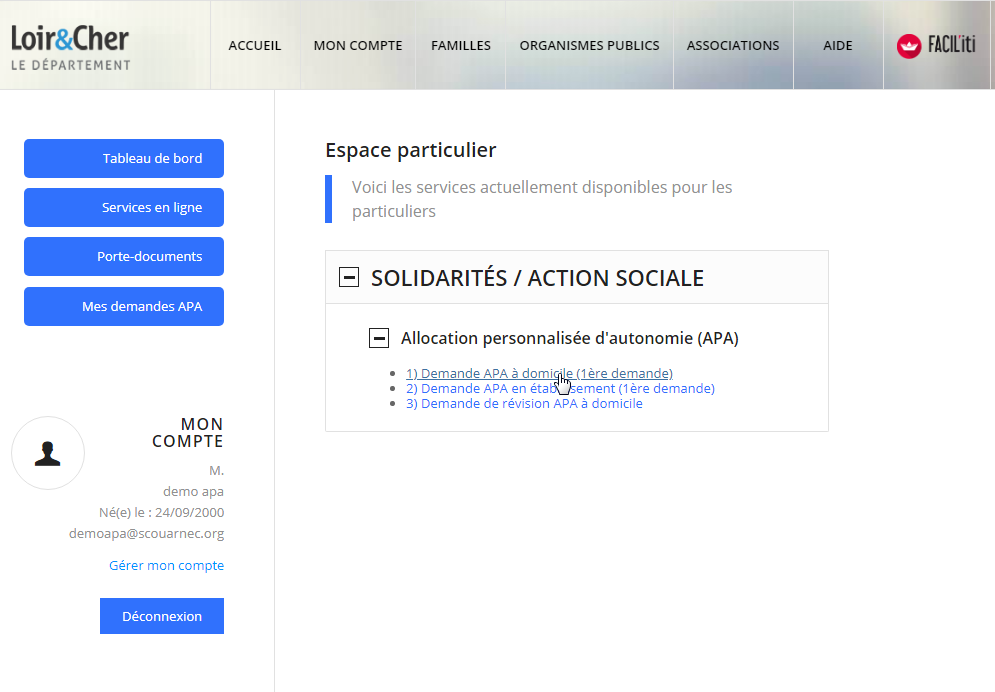Open the FAMILLES tab
The image size is (995, 692).
460,45
